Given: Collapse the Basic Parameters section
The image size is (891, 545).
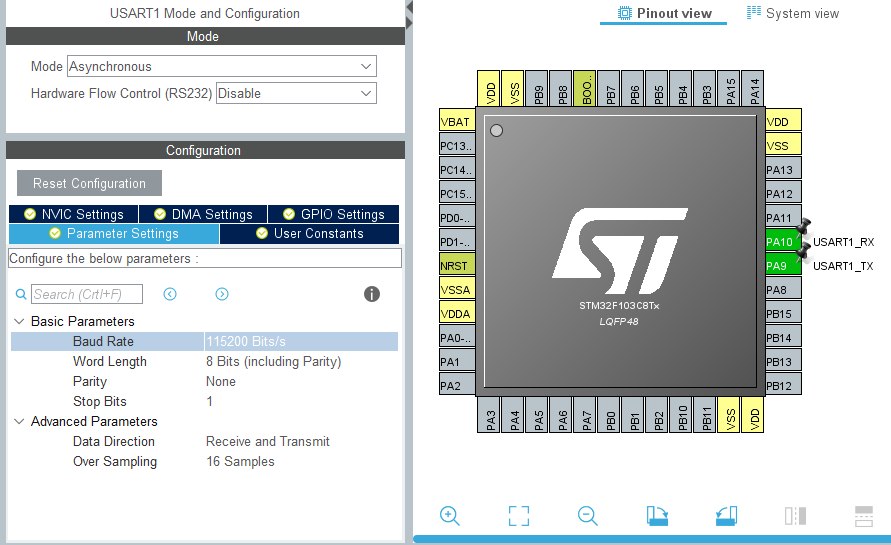Looking at the screenshot, I should tap(19, 321).
